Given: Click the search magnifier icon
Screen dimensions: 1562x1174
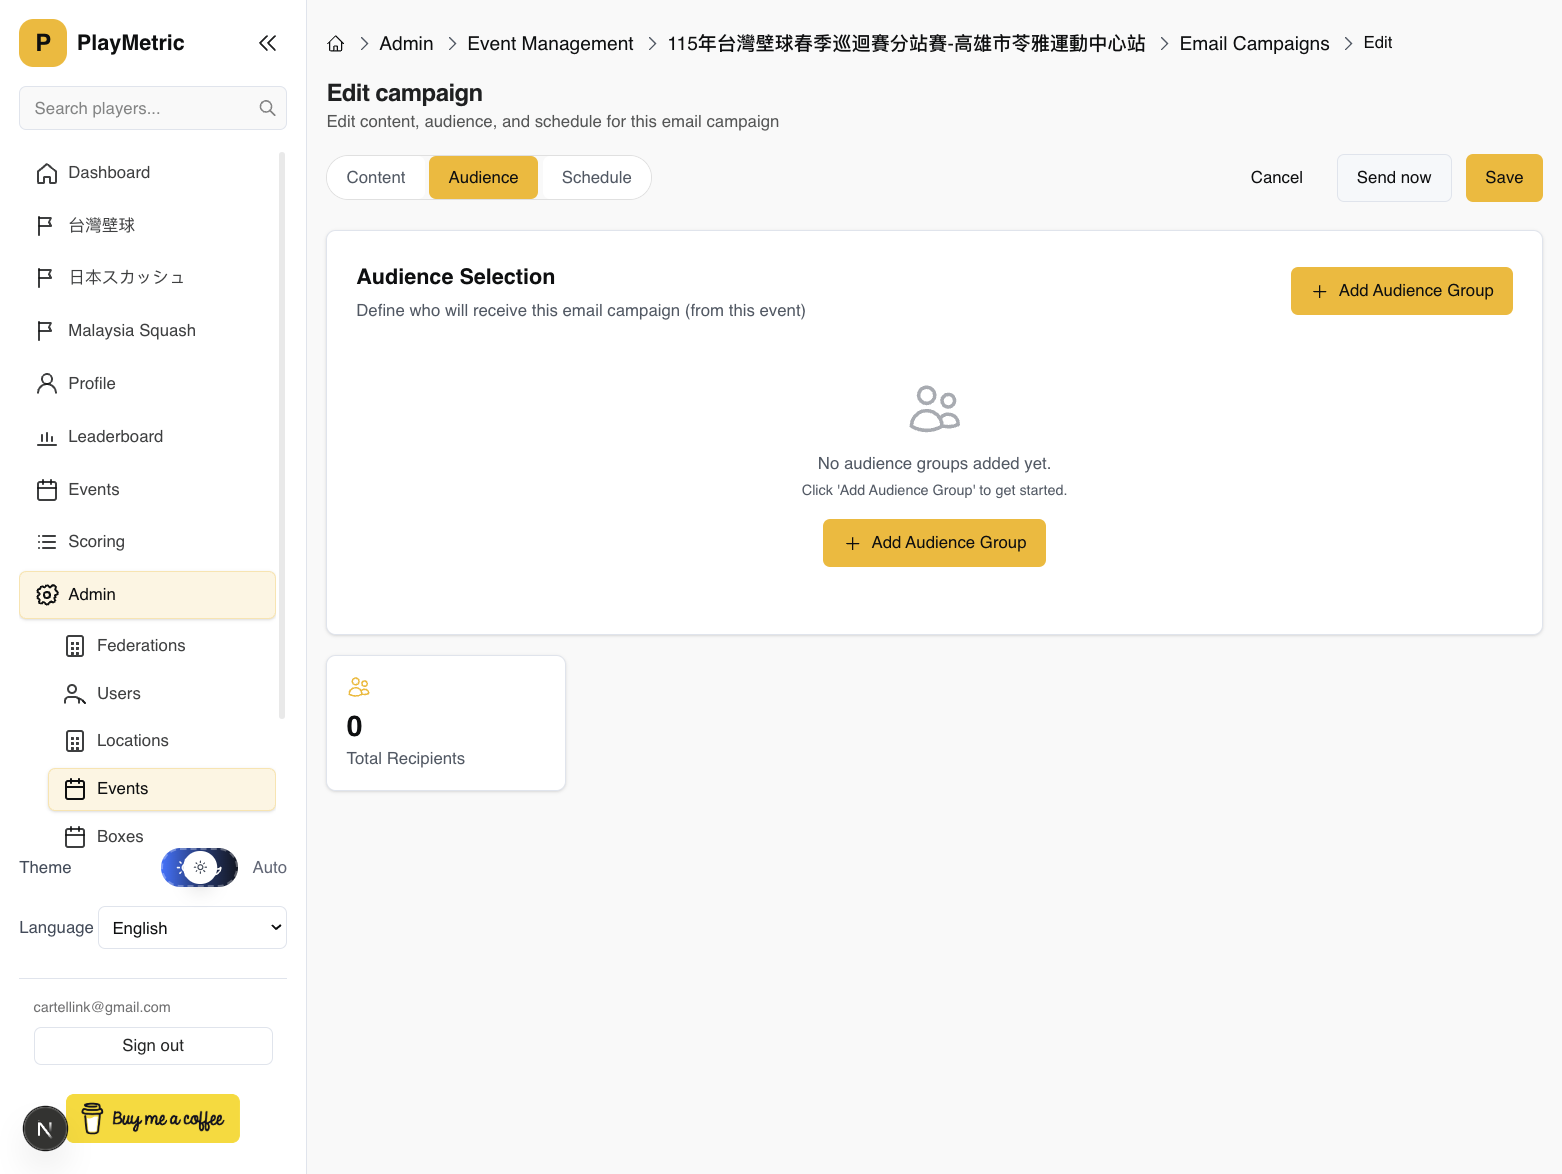Looking at the screenshot, I should click(x=267, y=108).
